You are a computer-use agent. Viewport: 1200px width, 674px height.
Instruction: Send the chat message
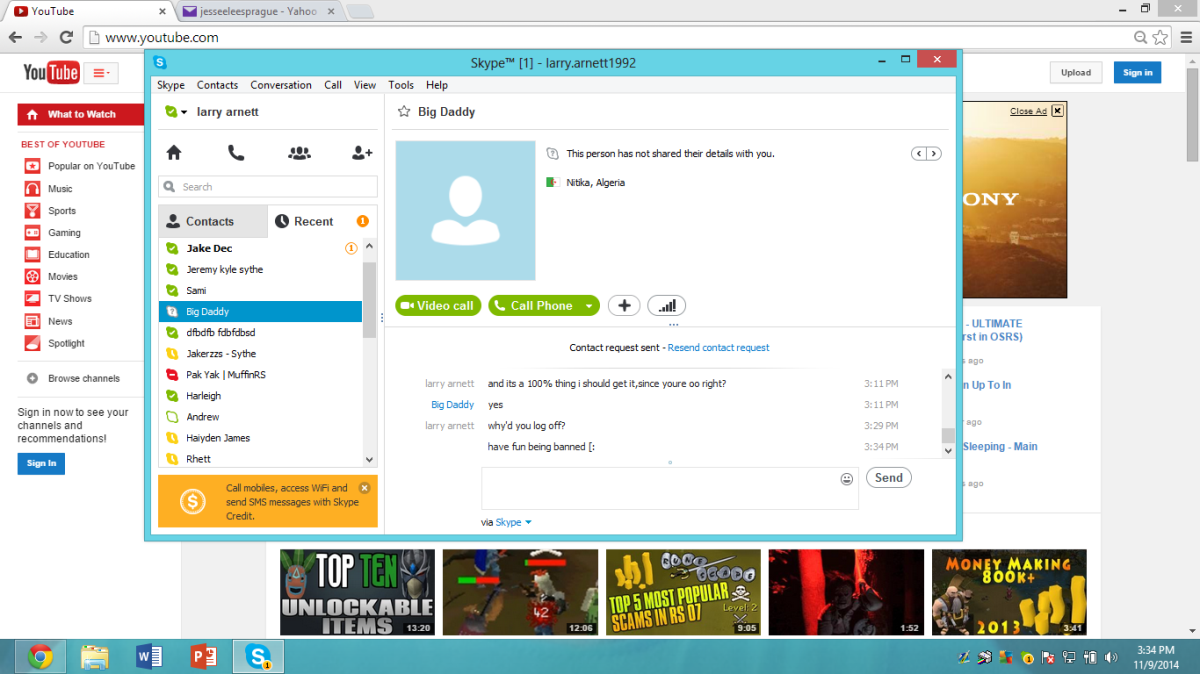pos(889,478)
